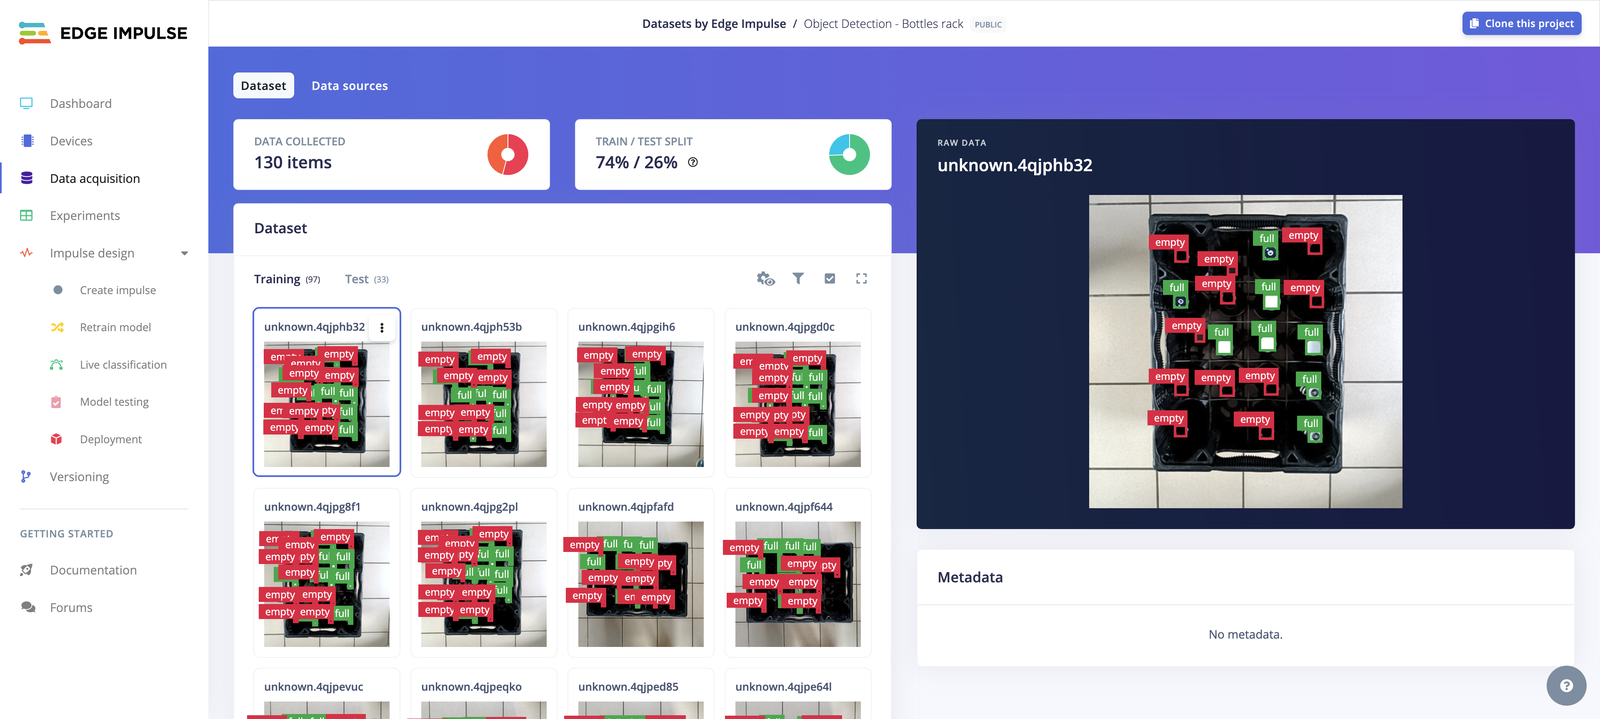
Task: Click the Forums label in sidebar
Action: 71,607
